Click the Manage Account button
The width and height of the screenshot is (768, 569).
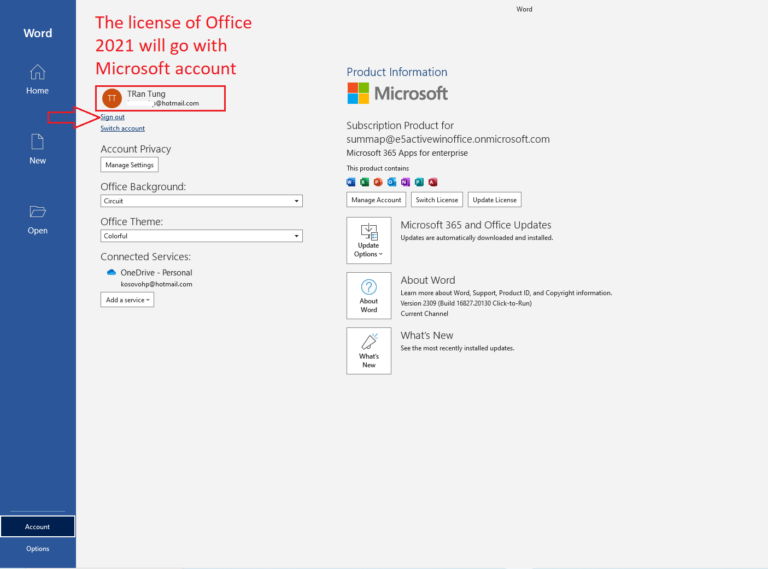tap(376, 200)
